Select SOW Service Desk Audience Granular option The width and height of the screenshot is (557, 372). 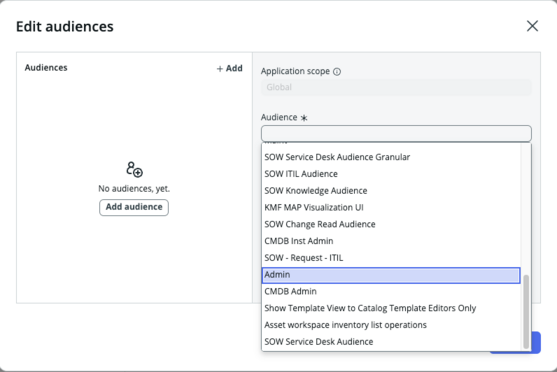[x=391, y=157]
